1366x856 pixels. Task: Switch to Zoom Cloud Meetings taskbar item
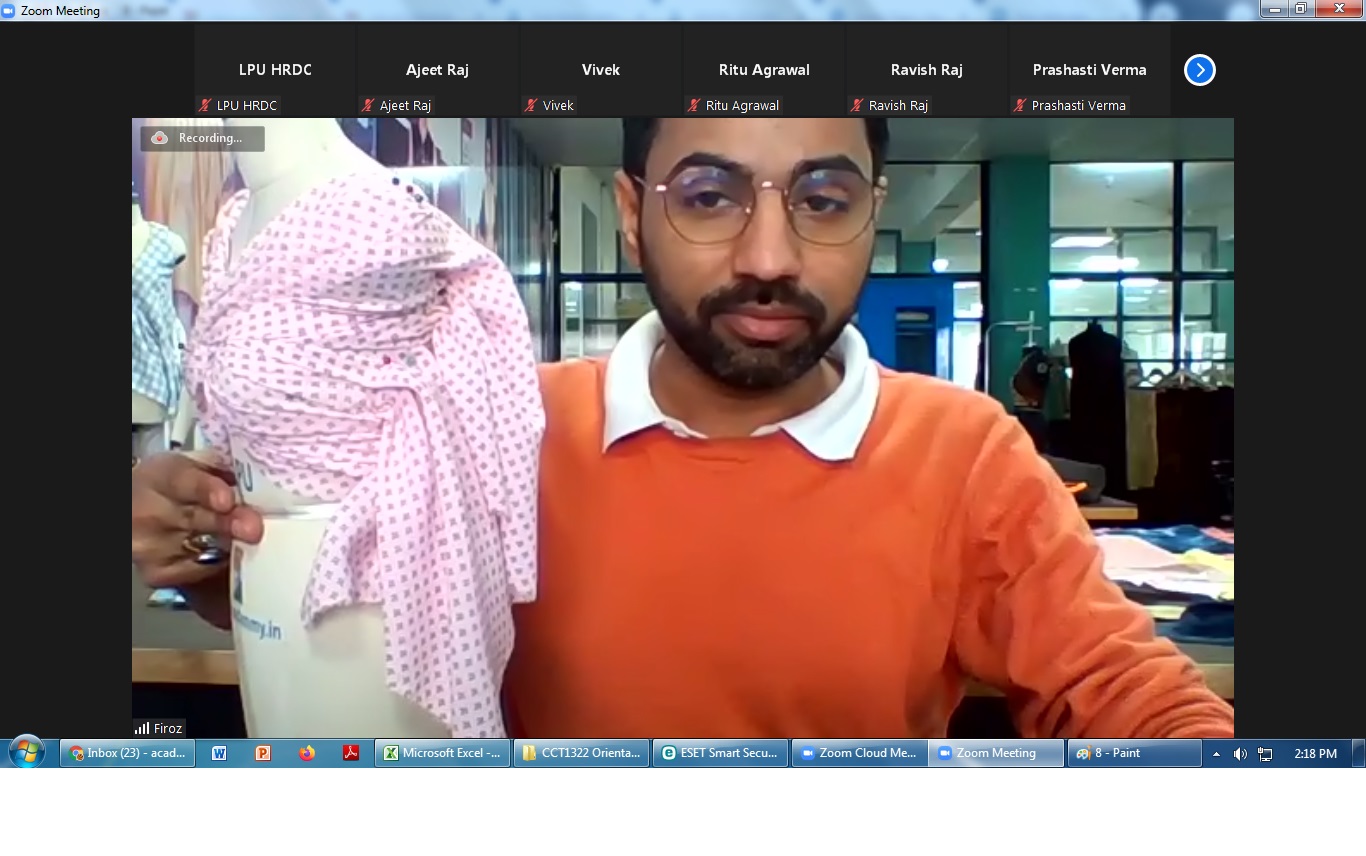pyautogui.click(x=860, y=753)
